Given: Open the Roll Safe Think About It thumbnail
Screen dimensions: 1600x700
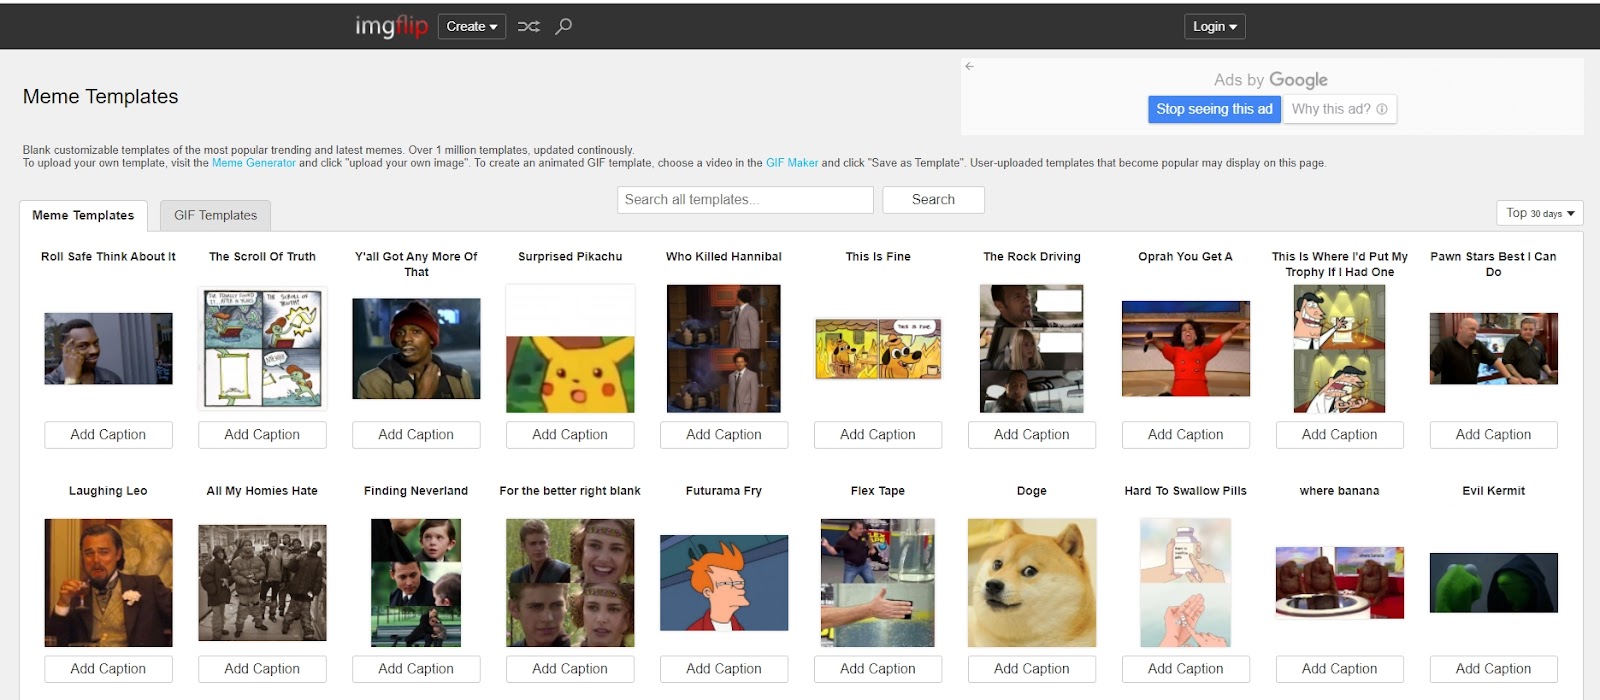Looking at the screenshot, I should click(x=108, y=348).
